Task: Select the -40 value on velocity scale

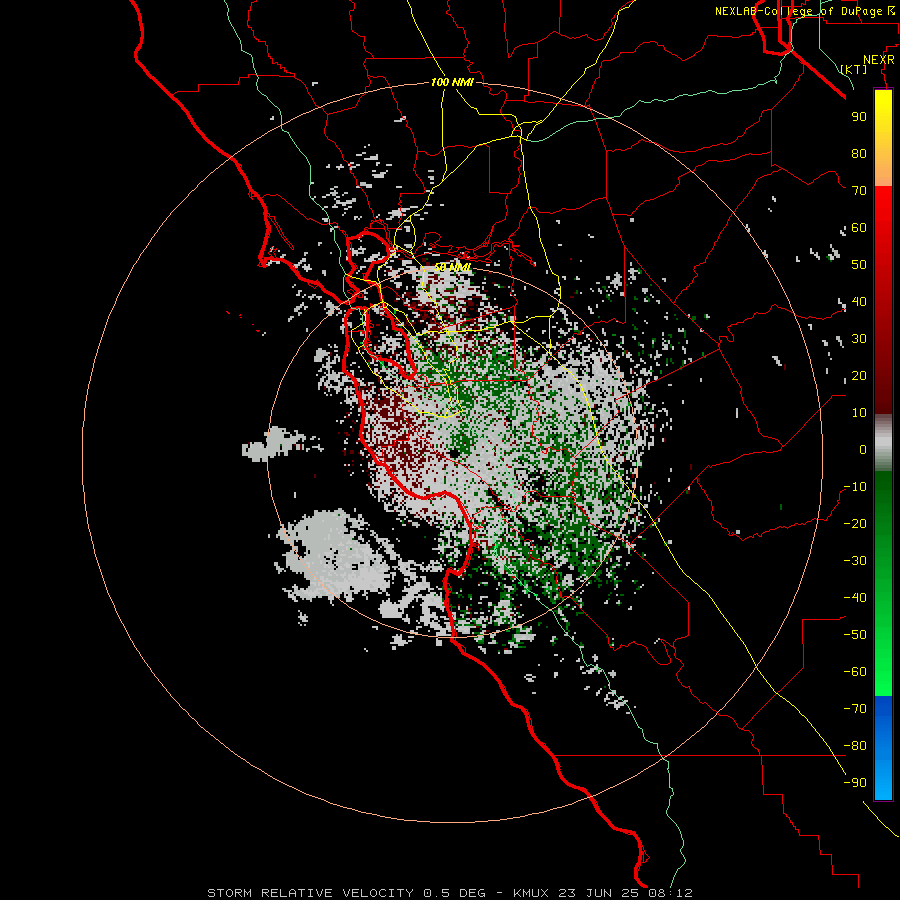Action: [855, 598]
